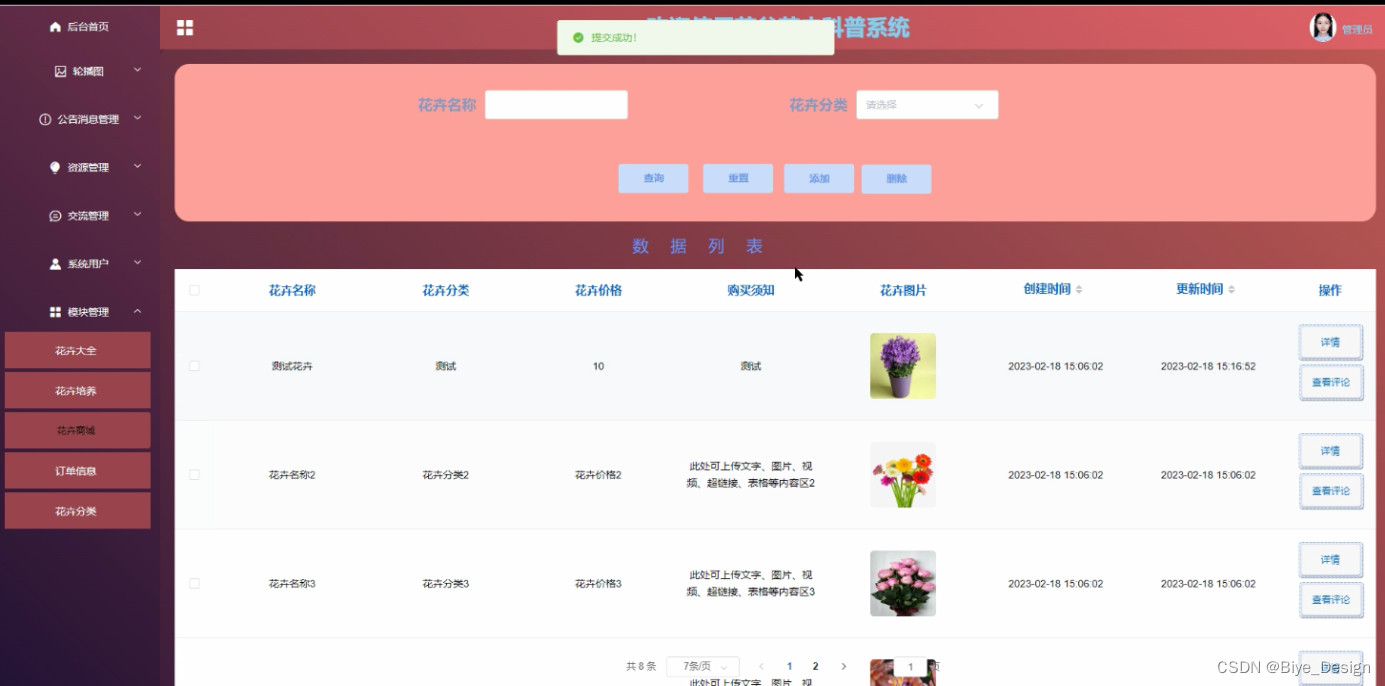Go to next page with right arrow
The width and height of the screenshot is (1385, 686).
pos(843,666)
